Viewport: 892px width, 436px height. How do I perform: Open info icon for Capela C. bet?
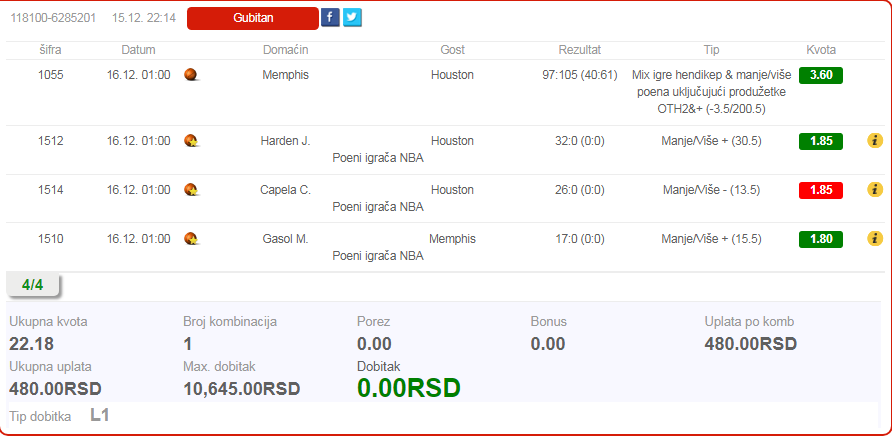tap(874, 190)
